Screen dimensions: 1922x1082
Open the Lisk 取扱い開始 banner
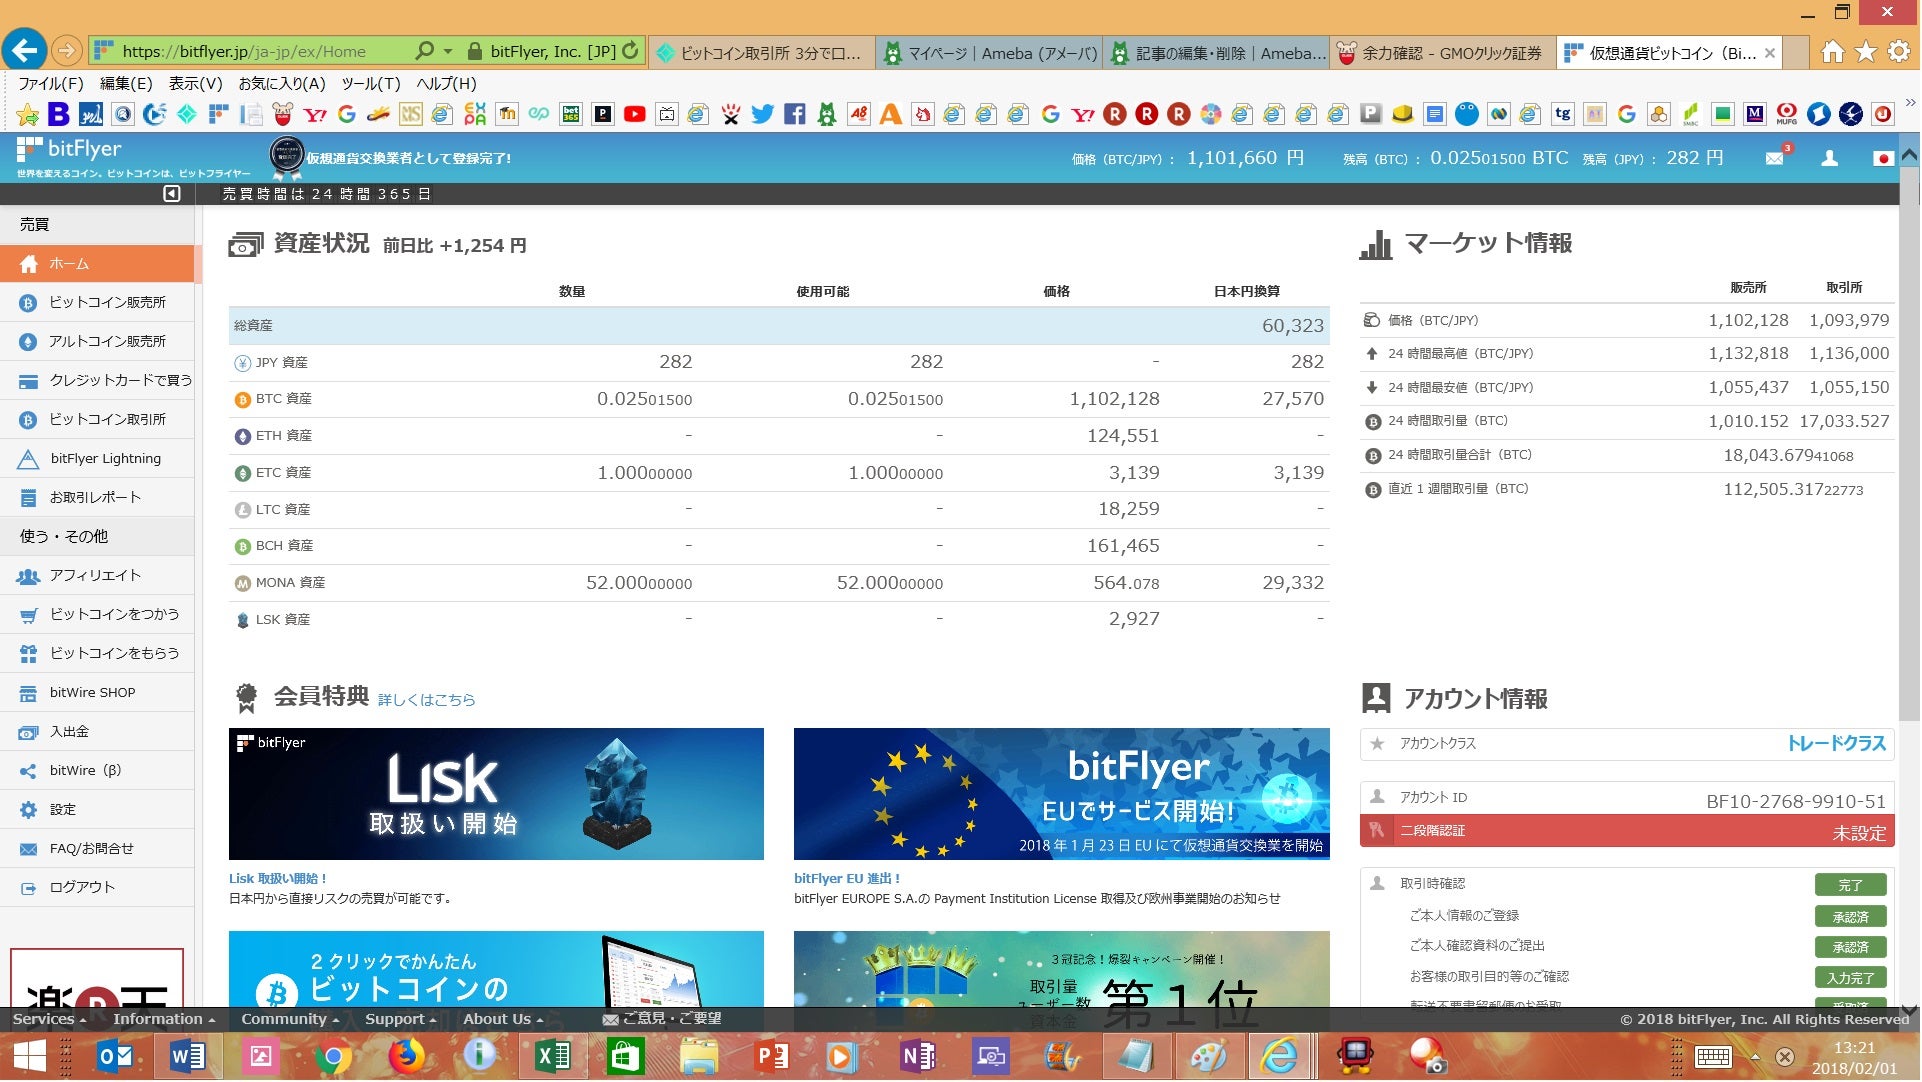(x=496, y=795)
